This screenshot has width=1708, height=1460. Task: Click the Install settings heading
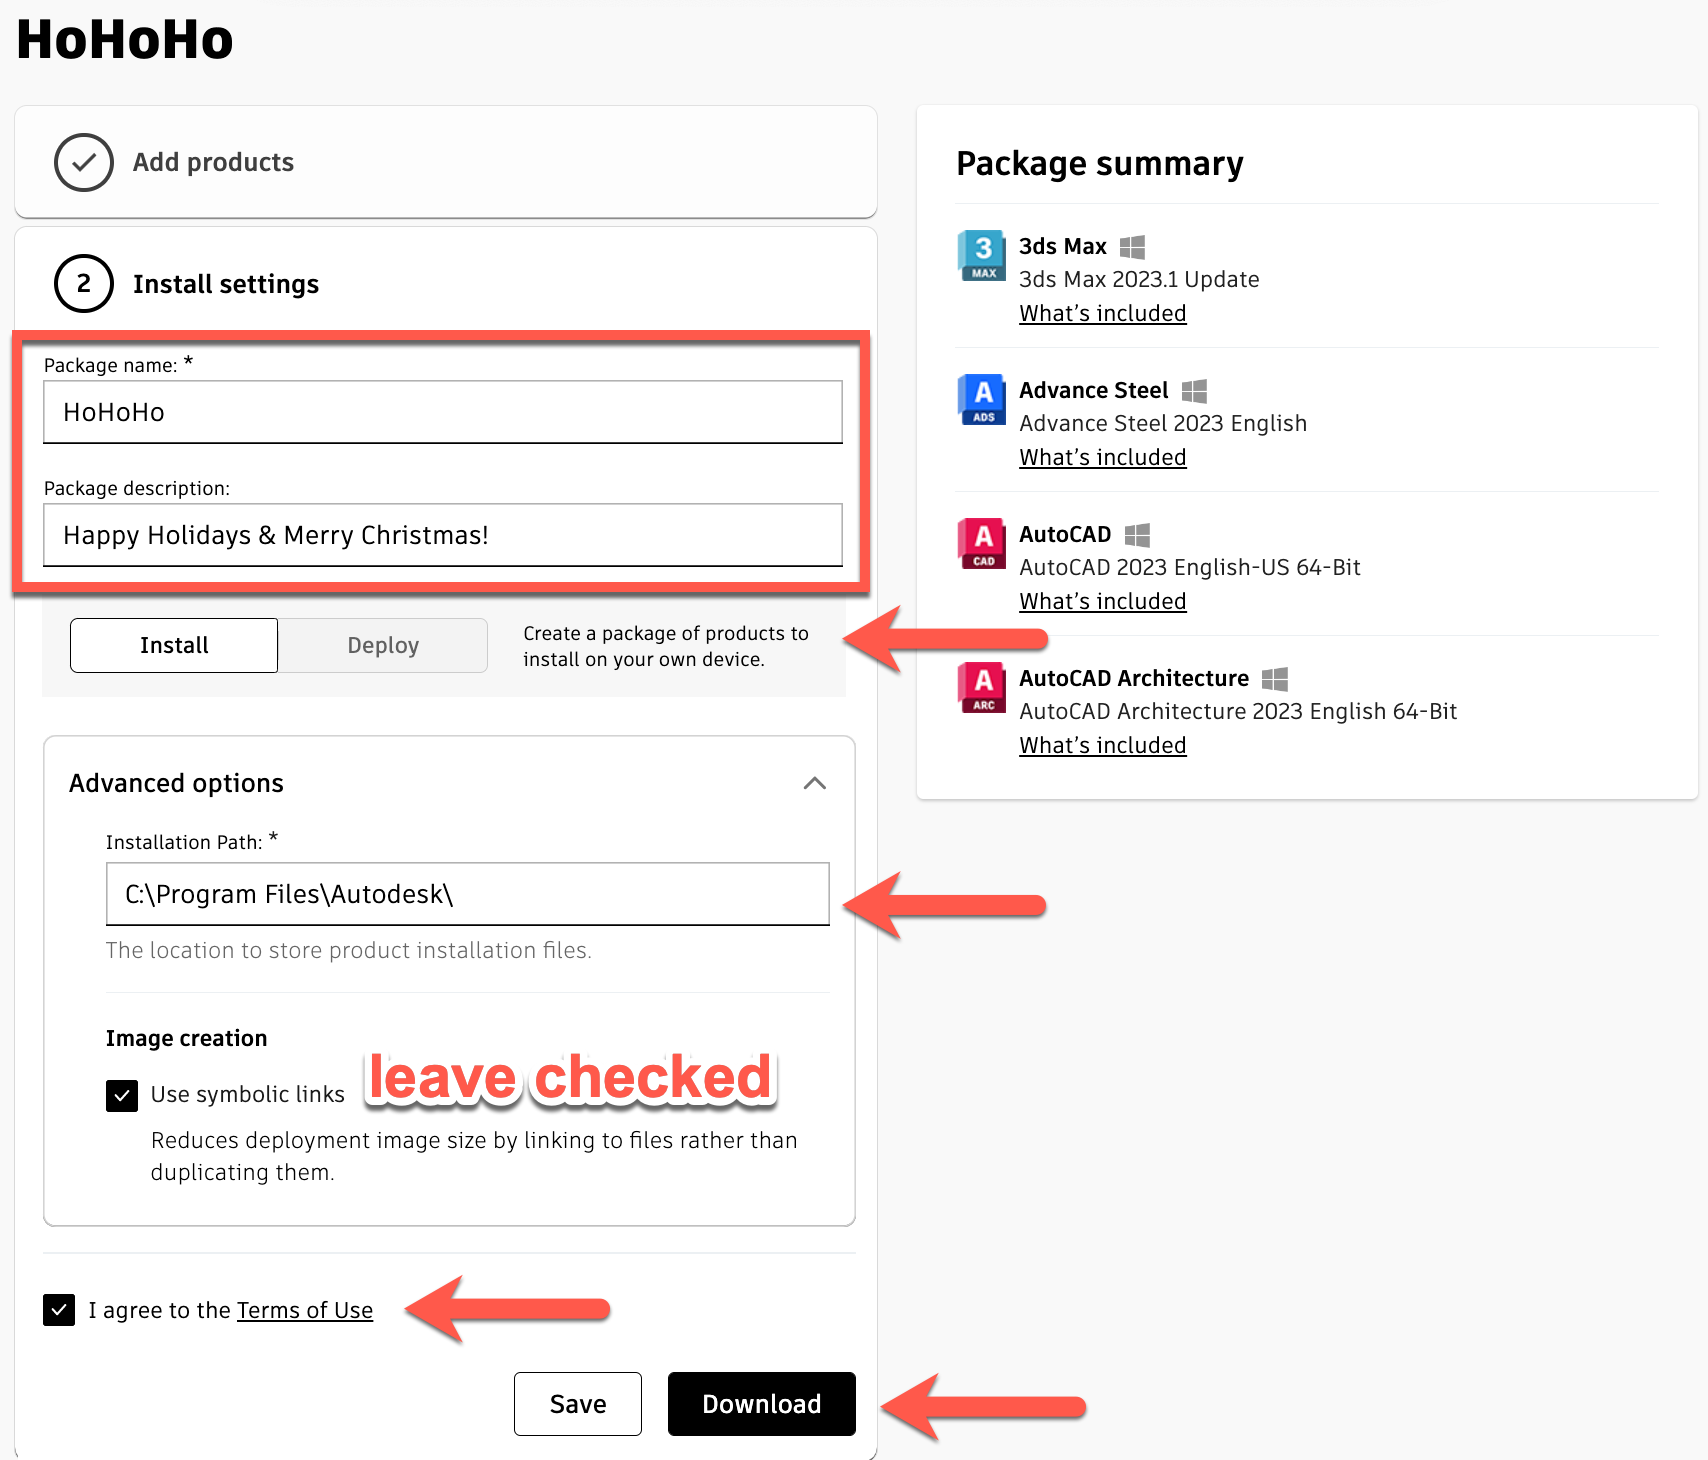(x=226, y=284)
